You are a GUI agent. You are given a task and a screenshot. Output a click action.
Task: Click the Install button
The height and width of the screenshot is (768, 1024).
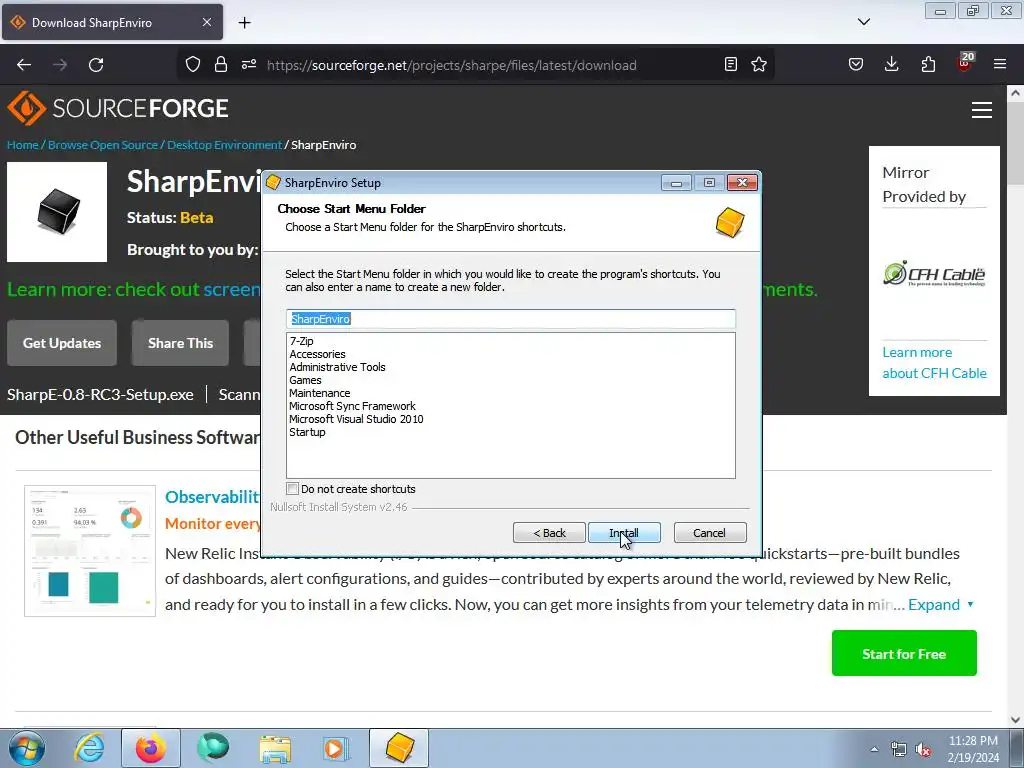(x=624, y=533)
